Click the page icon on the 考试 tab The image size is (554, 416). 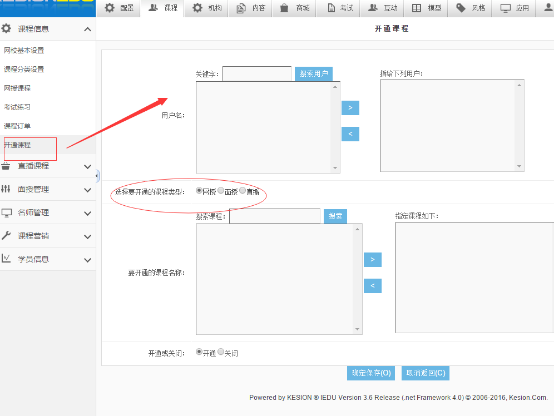(x=331, y=8)
